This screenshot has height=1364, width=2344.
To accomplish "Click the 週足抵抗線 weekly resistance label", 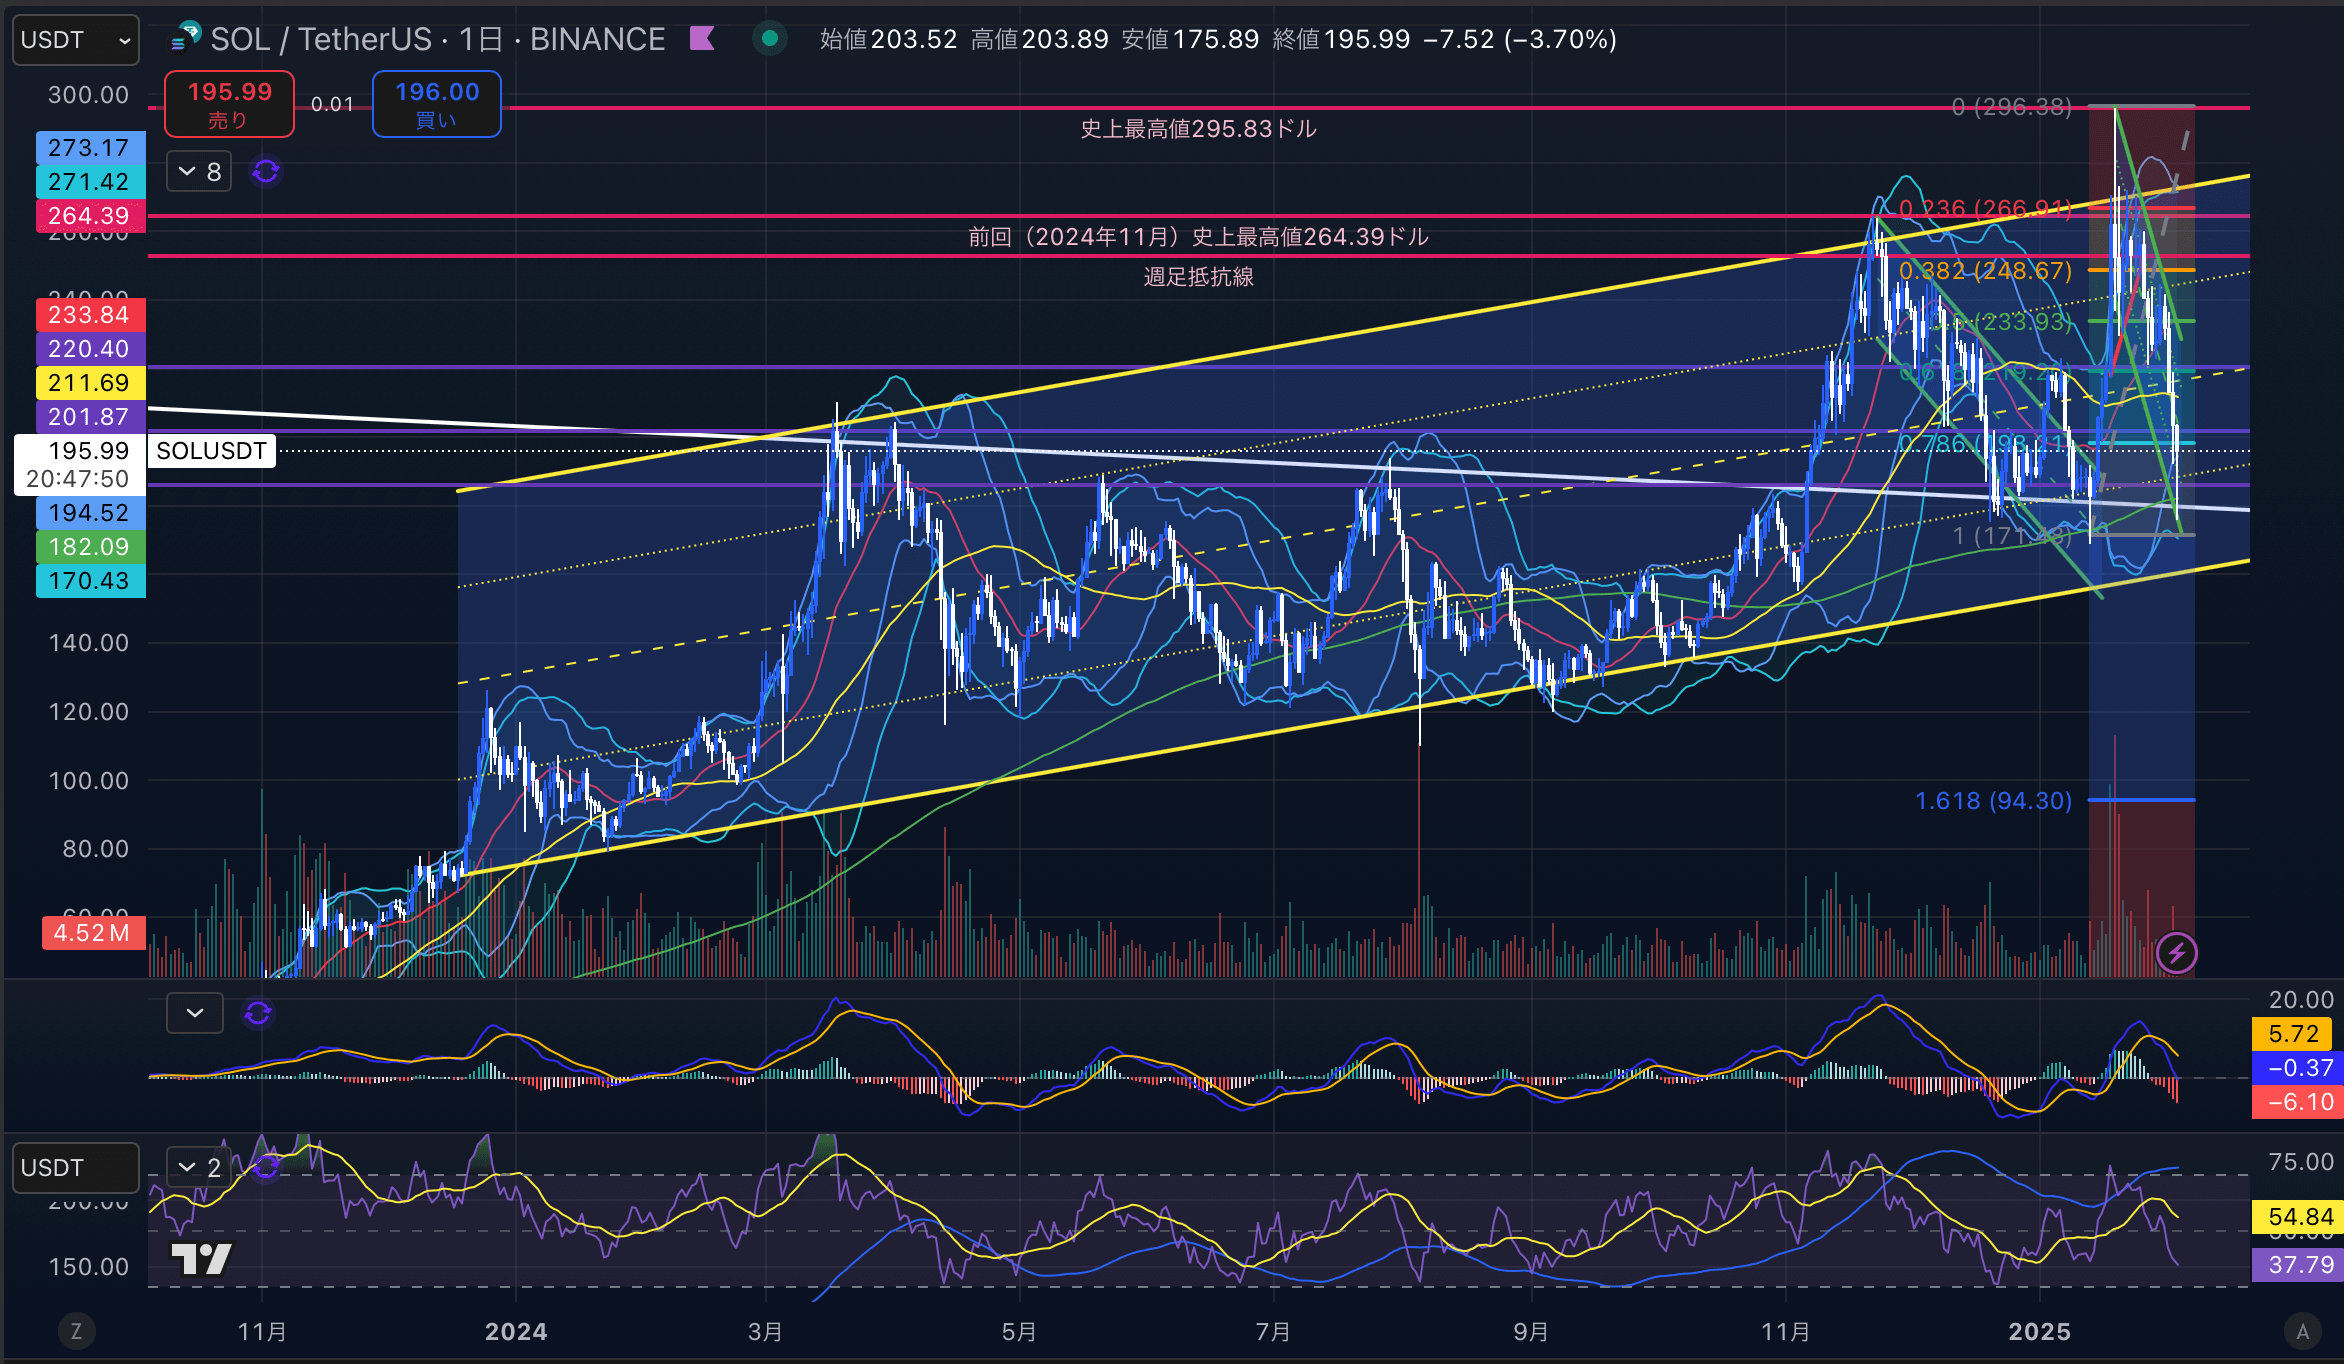I will tap(1199, 277).
